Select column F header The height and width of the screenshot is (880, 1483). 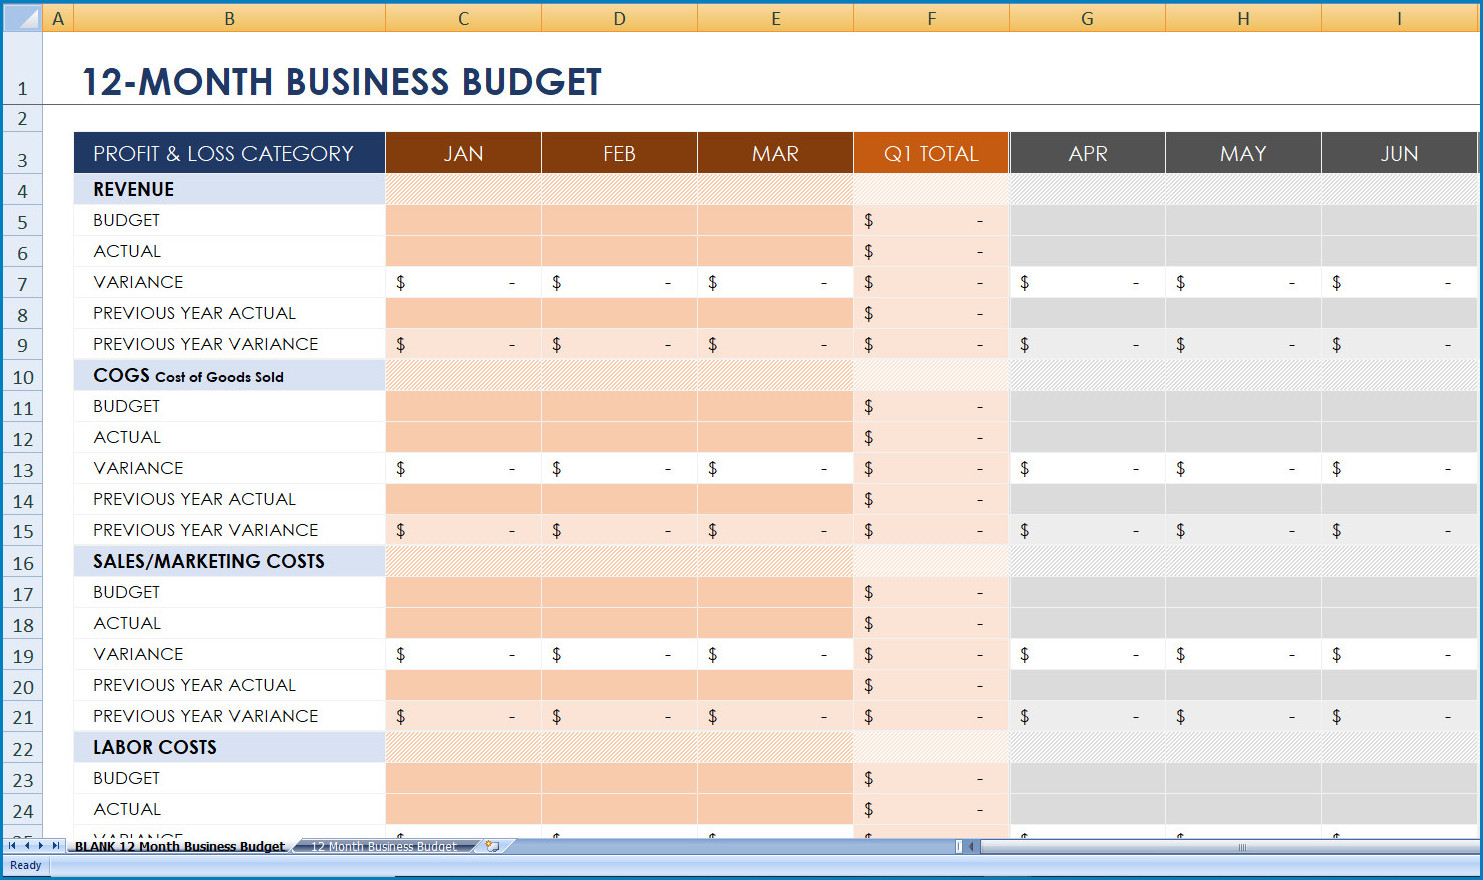(x=931, y=18)
